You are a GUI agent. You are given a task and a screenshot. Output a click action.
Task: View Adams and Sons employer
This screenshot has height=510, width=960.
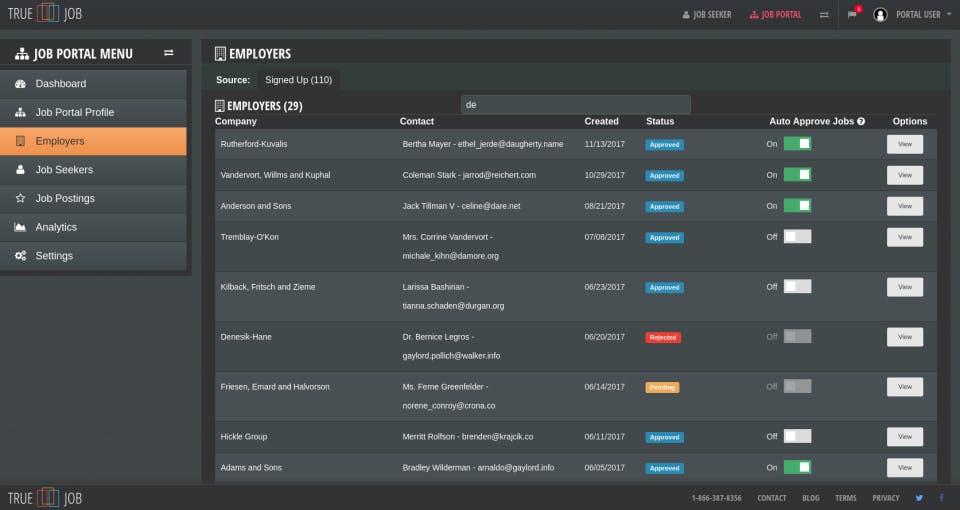pos(905,468)
